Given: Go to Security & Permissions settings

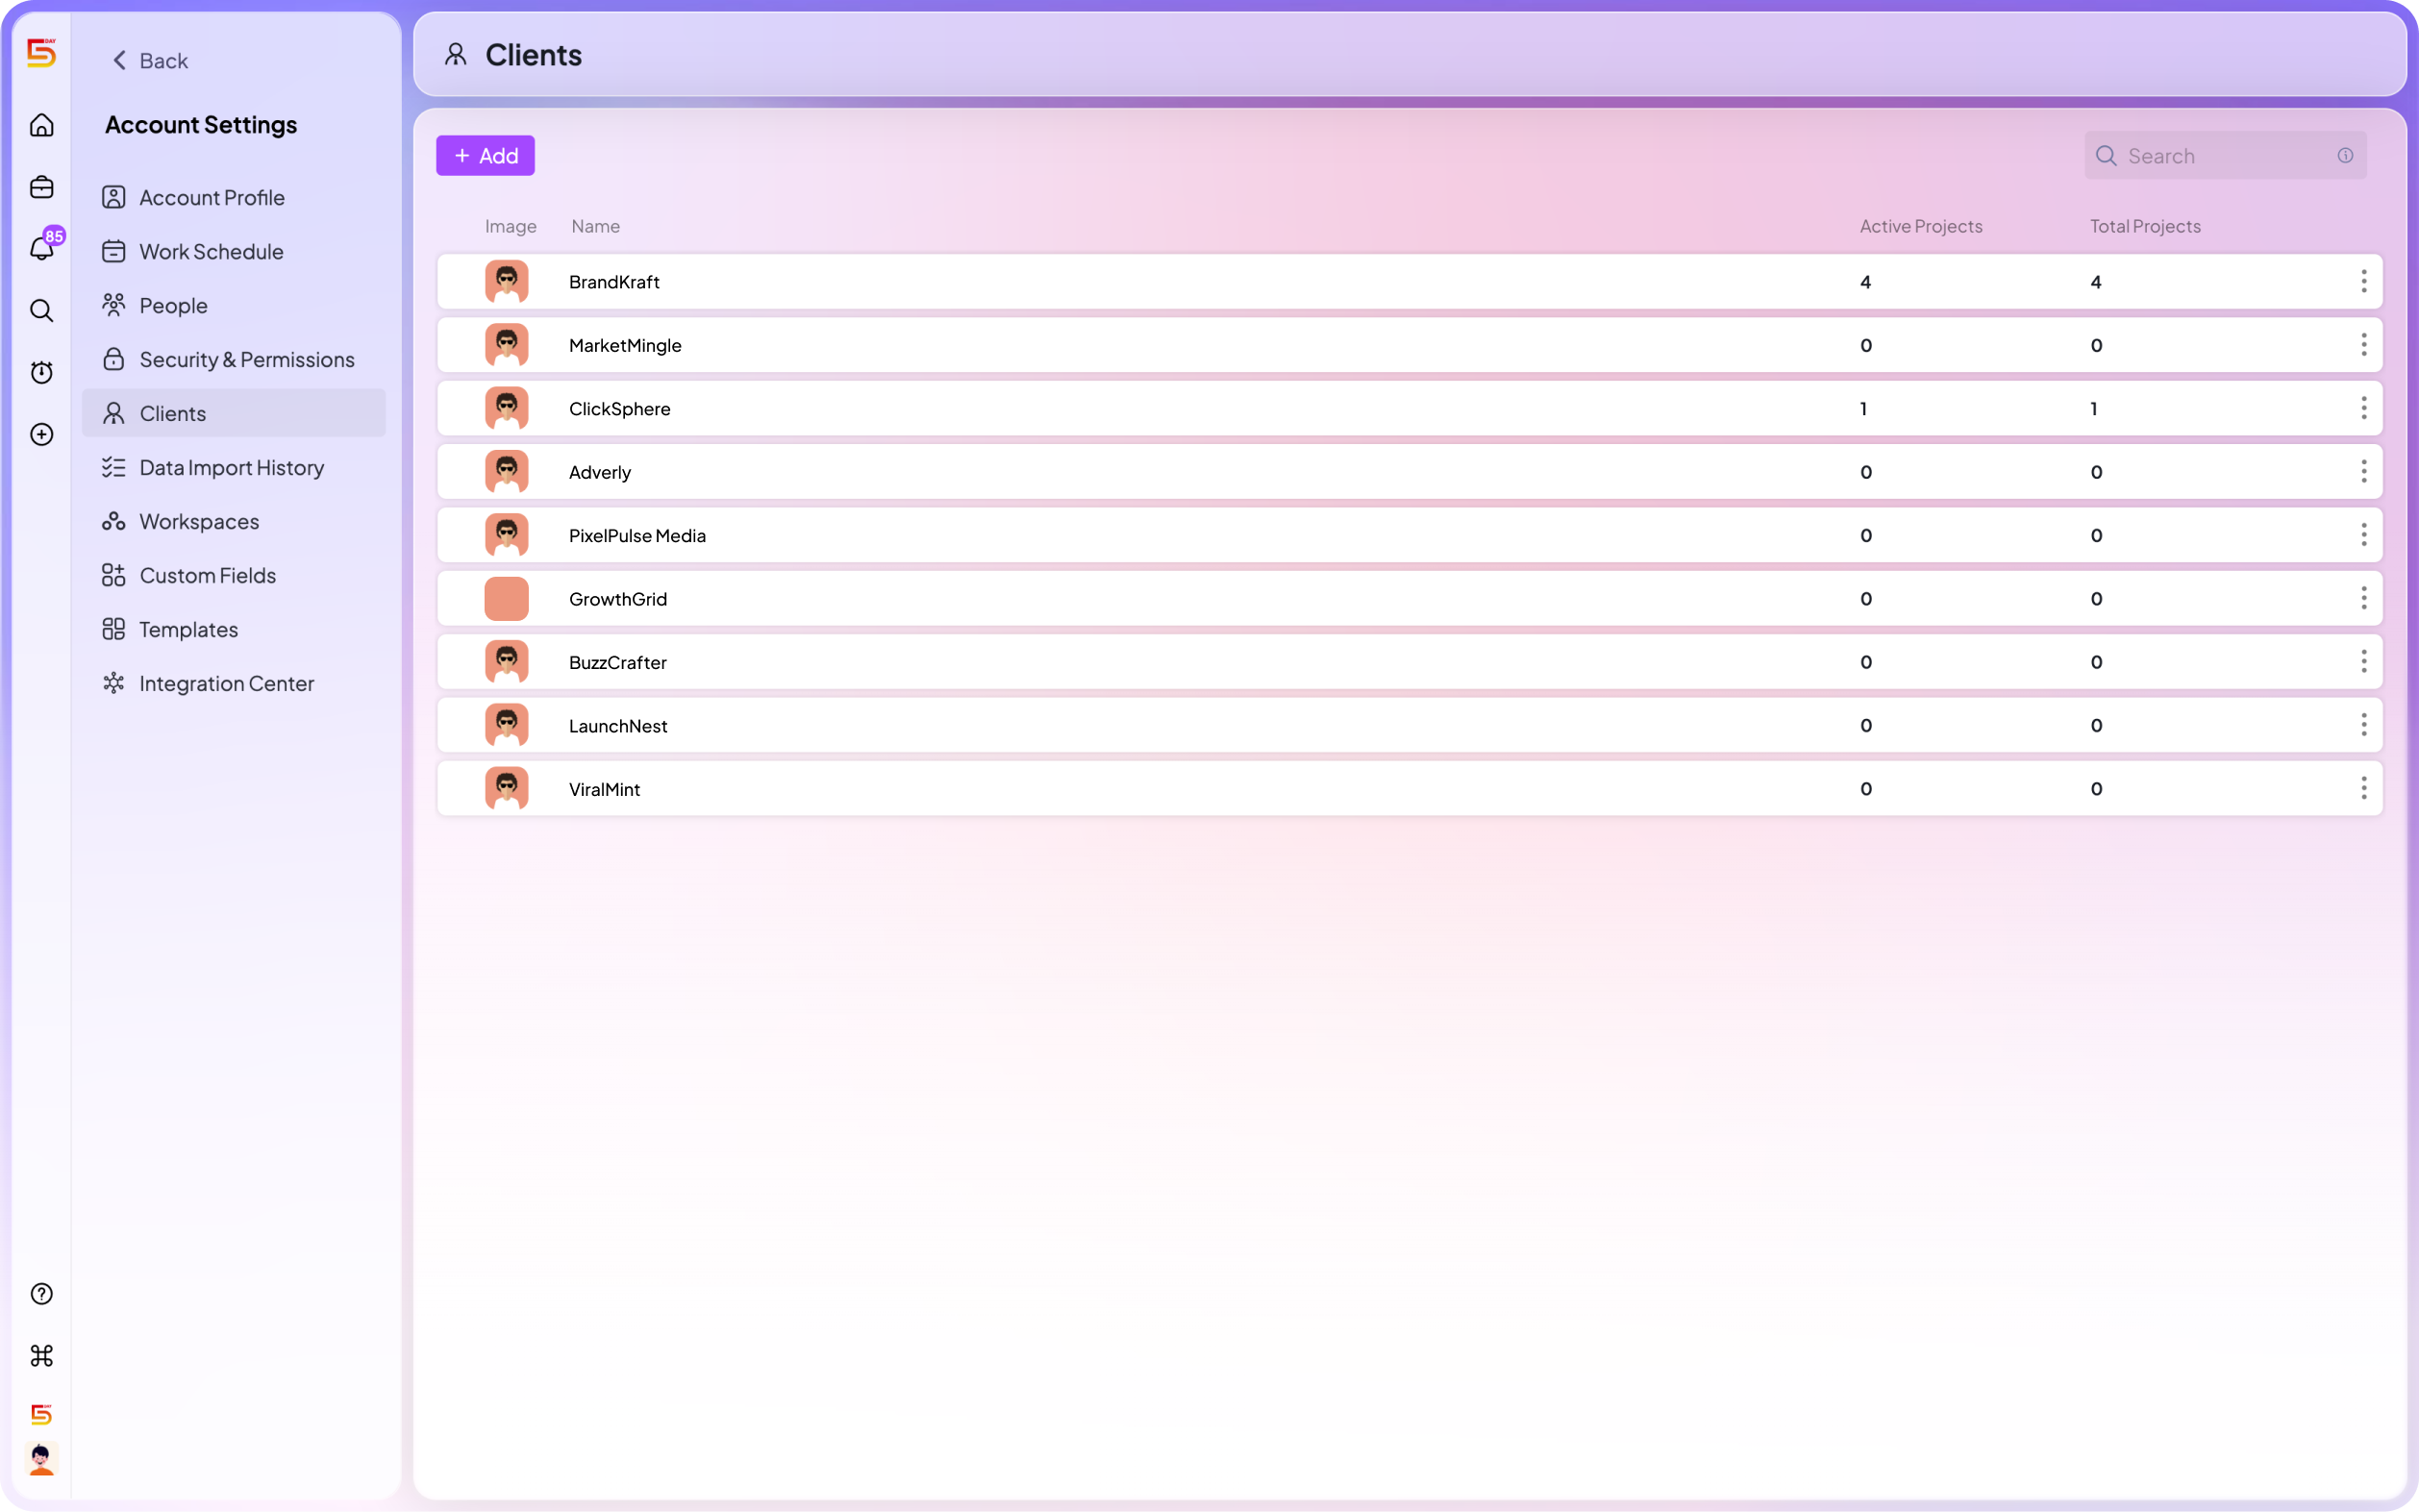Looking at the screenshot, I should [x=246, y=359].
